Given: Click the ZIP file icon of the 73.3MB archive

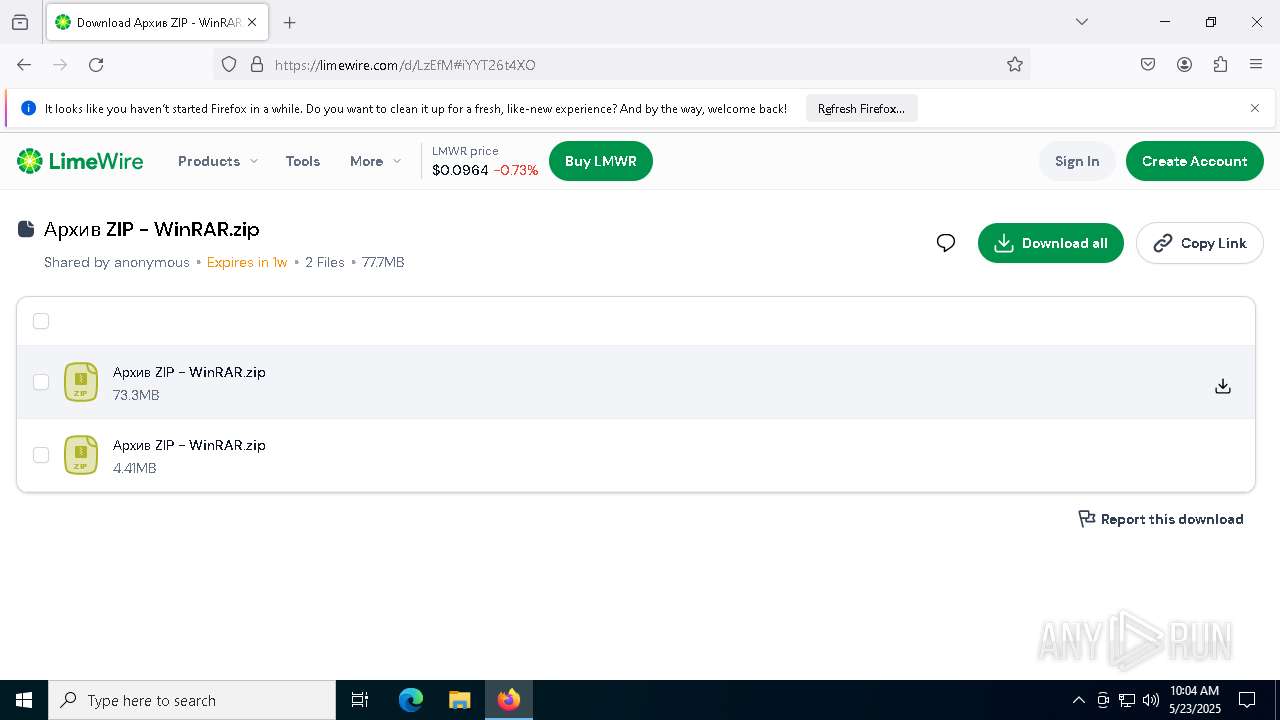Looking at the screenshot, I should click(81, 382).
